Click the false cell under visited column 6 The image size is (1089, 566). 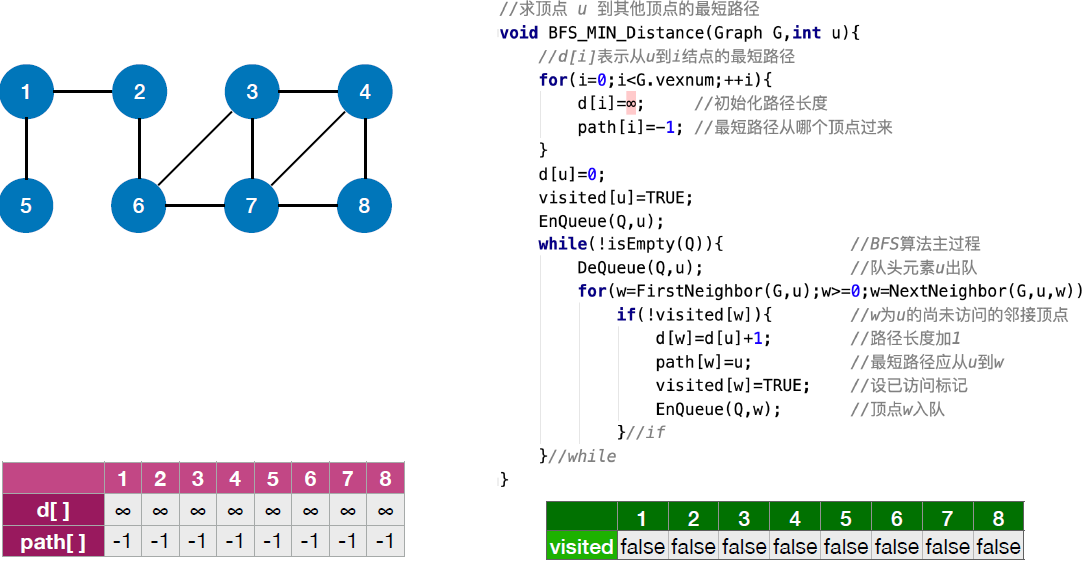click(x=897, y=546)
